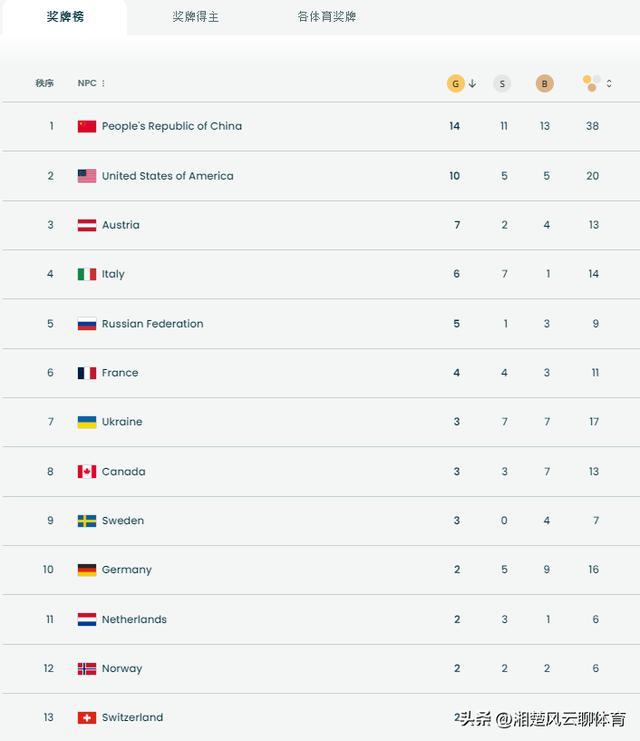Screen dimensions: 640x741
Task: Open the Russian Federation team link
Action: pyautogui.click(x=152, y=324)
